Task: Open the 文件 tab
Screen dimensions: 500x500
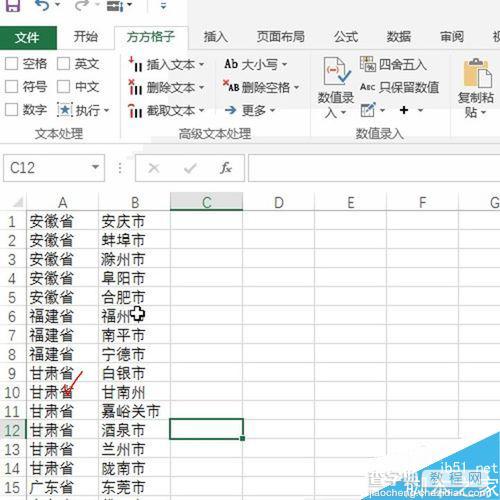Action: 28,37
